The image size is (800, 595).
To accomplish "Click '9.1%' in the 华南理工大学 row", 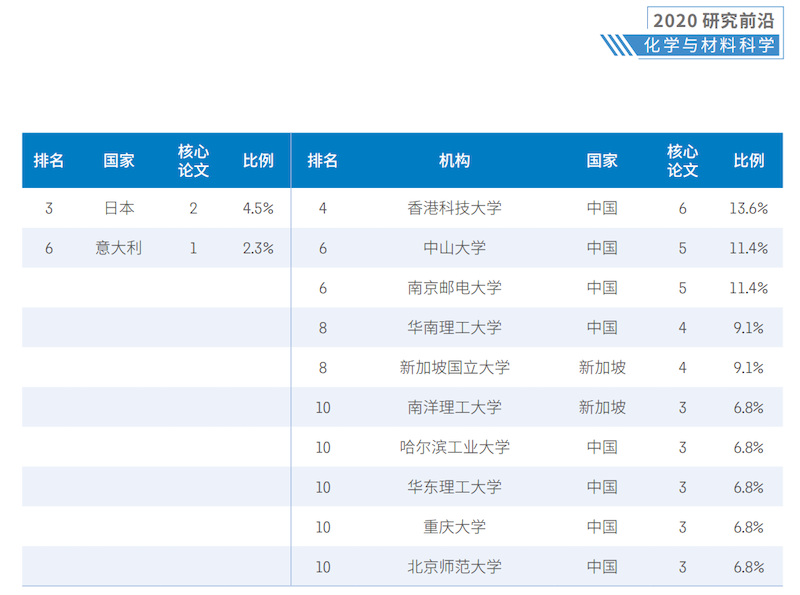I will click(748, 328).
